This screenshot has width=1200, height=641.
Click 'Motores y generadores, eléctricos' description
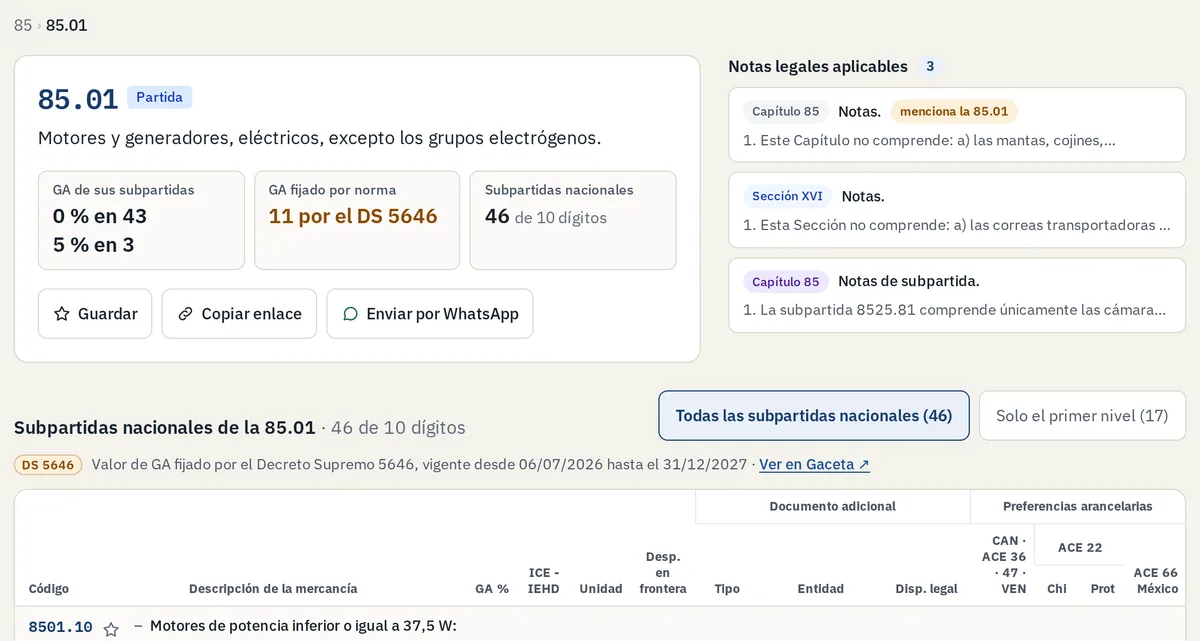pyautogui.click(x=320, y=138)
